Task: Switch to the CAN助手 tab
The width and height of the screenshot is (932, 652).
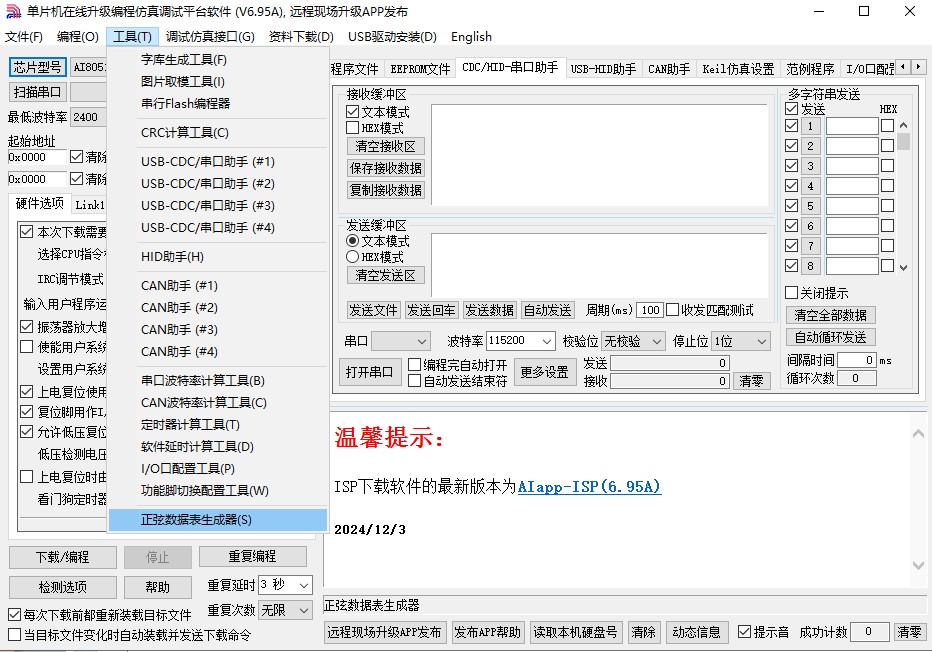Action: click(669, 69)
